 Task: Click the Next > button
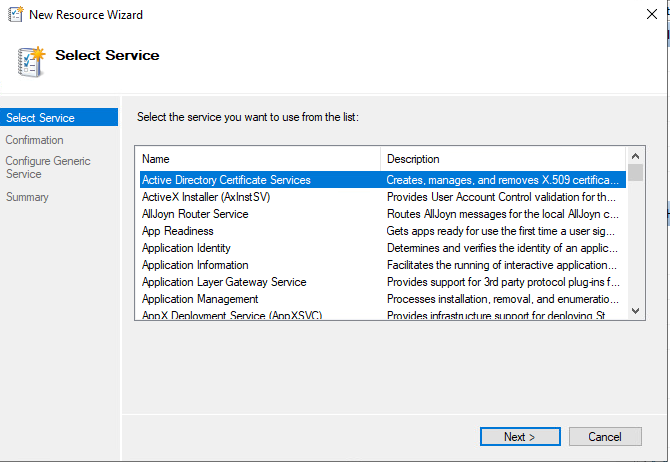tap(520, 436)
